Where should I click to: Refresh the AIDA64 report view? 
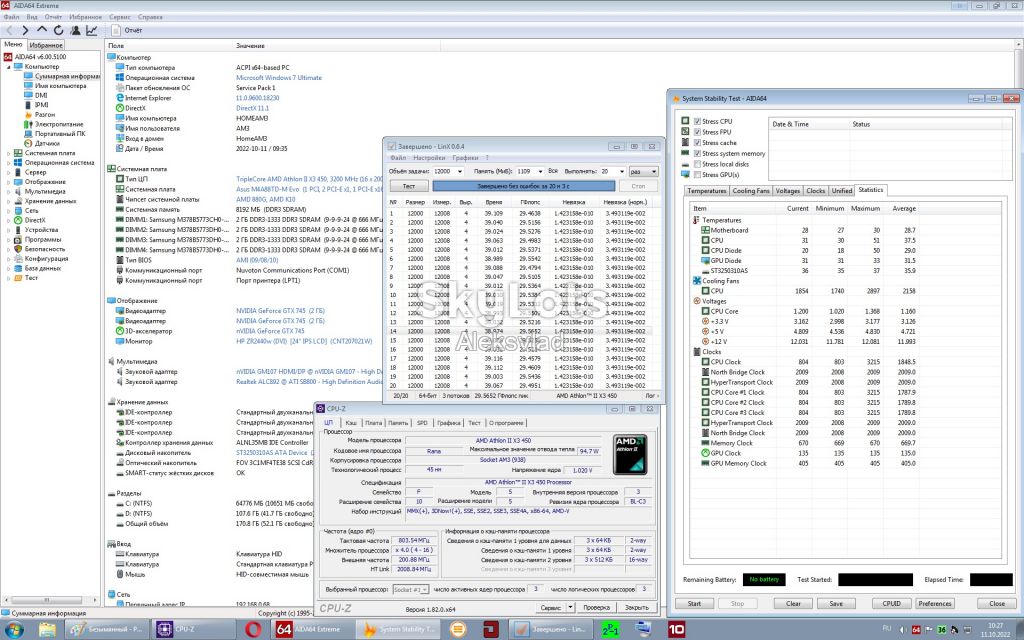click(x=59, y=30)
